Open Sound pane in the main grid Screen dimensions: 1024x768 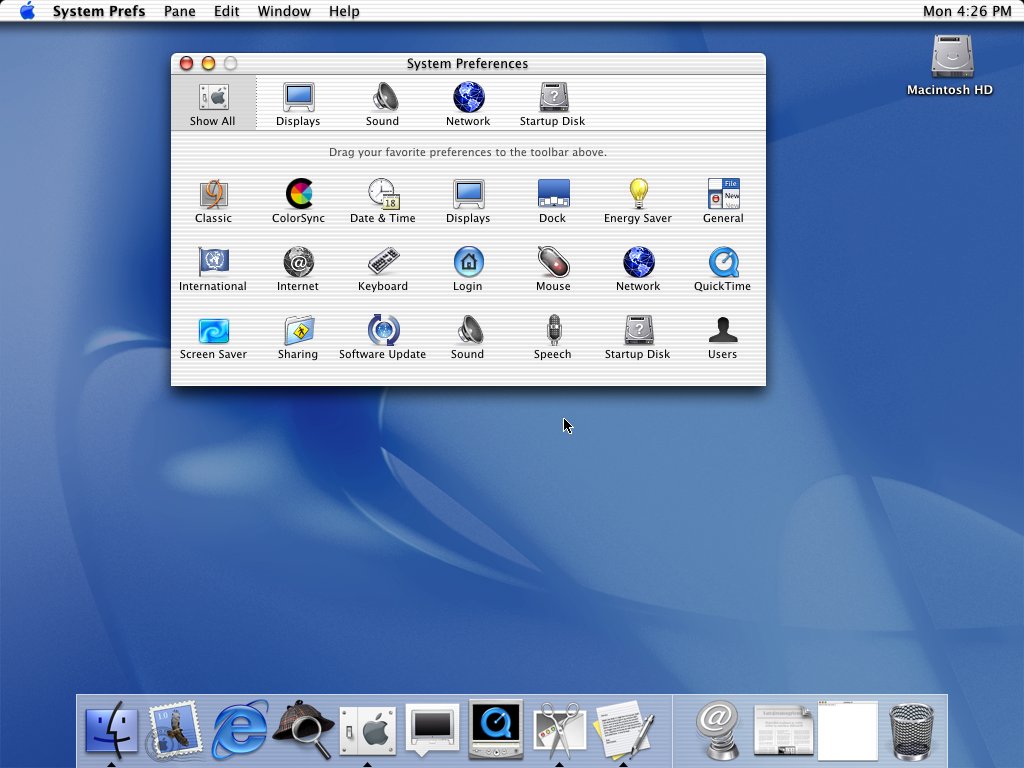point(468,337)
